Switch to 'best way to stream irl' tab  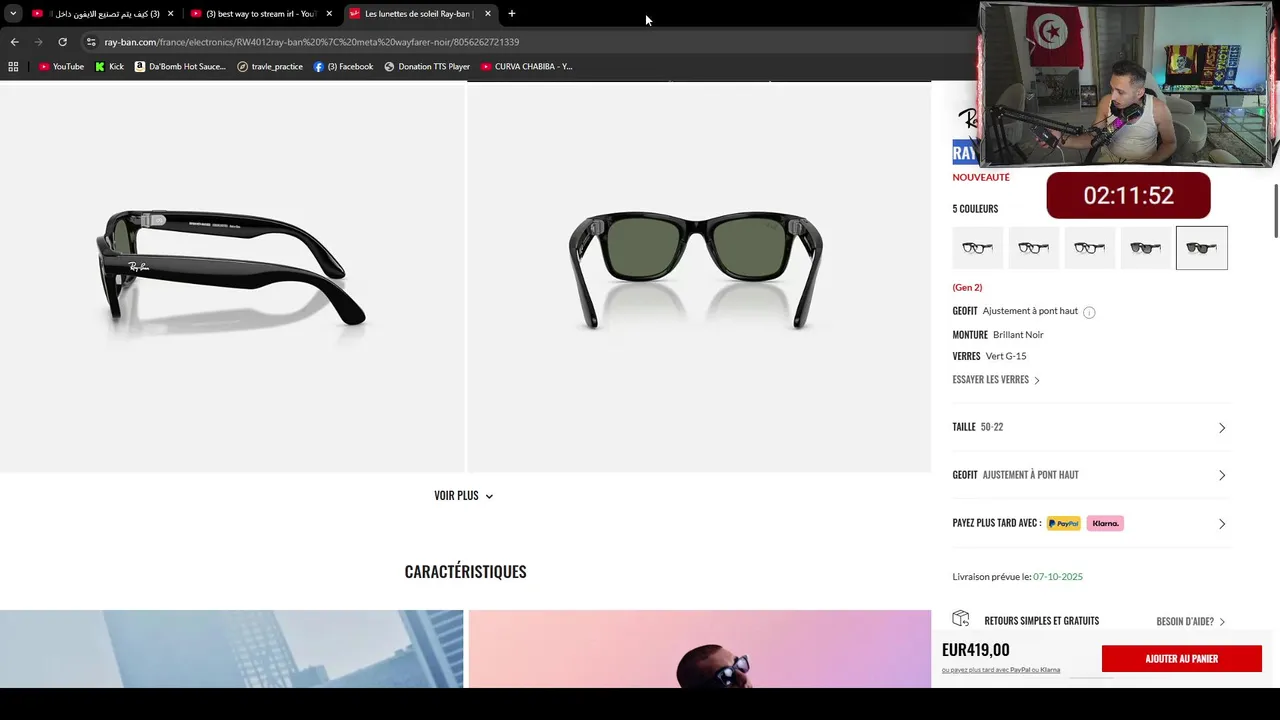[x=261, y=14]
